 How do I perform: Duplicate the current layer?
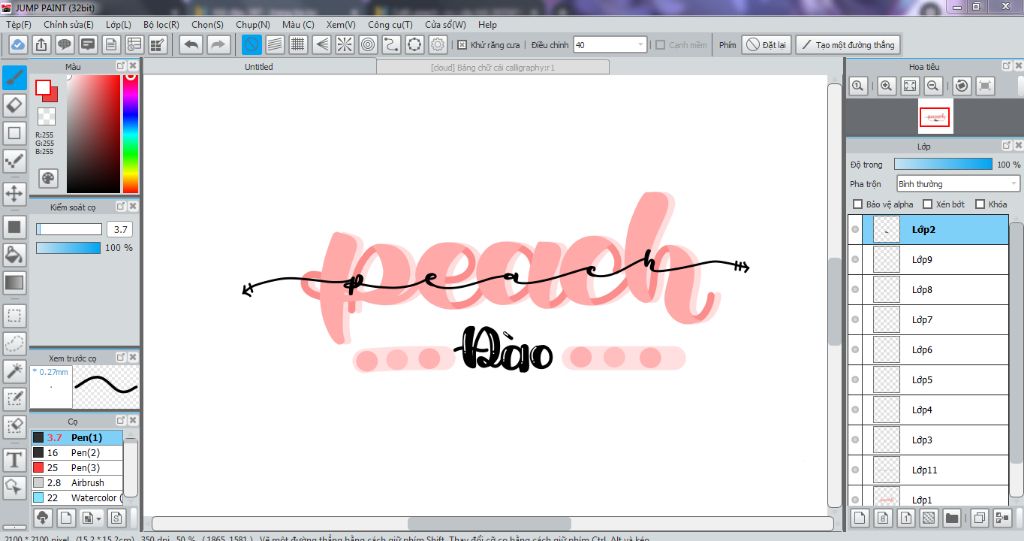[979, 518]
